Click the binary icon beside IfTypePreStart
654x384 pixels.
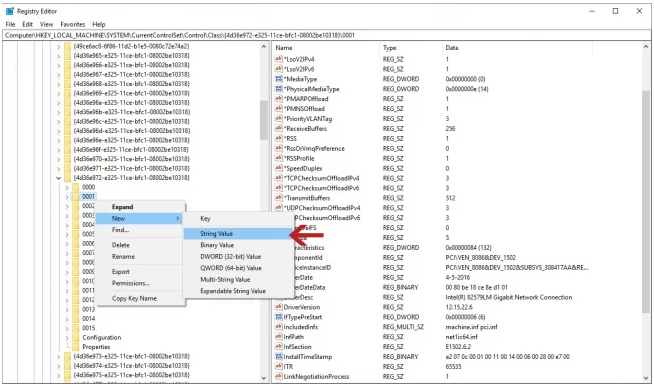click(x=279, y=317)
